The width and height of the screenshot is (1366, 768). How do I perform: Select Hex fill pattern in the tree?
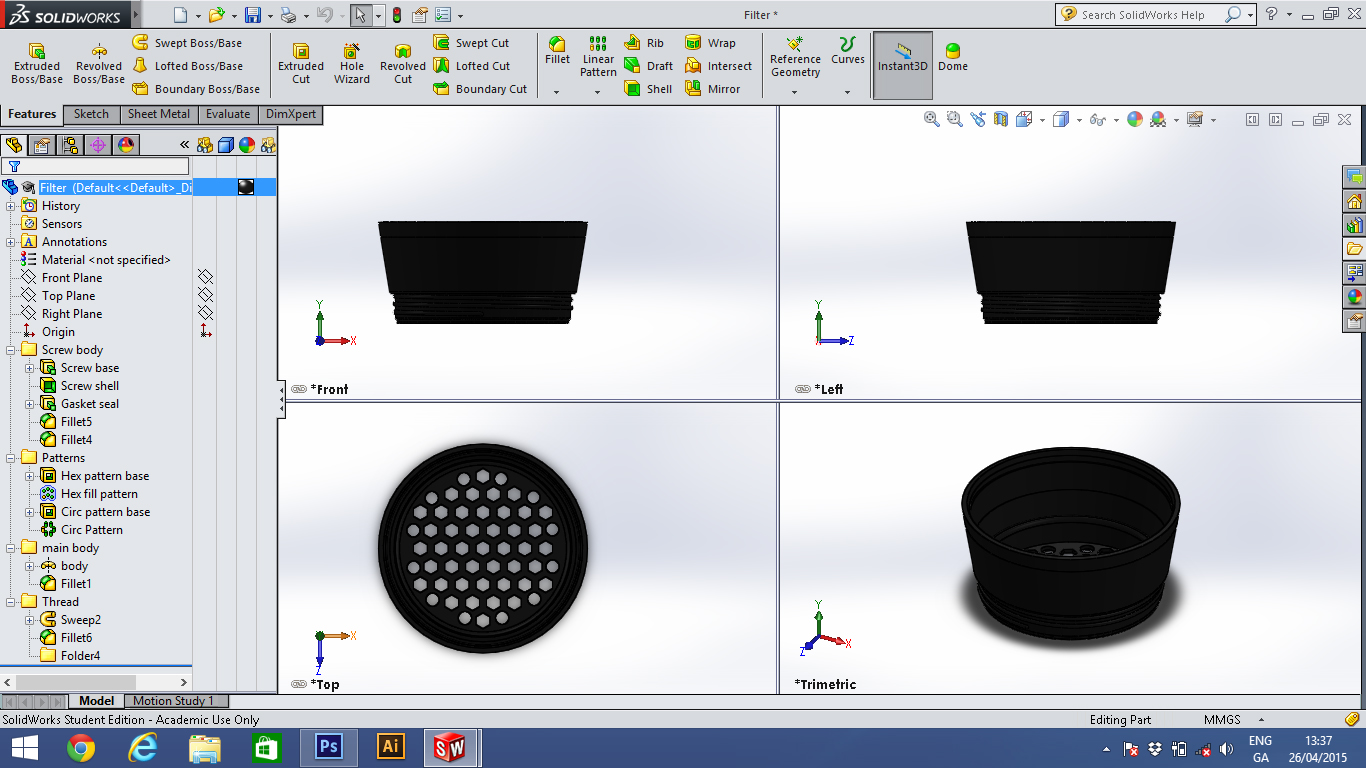(98, 494)
